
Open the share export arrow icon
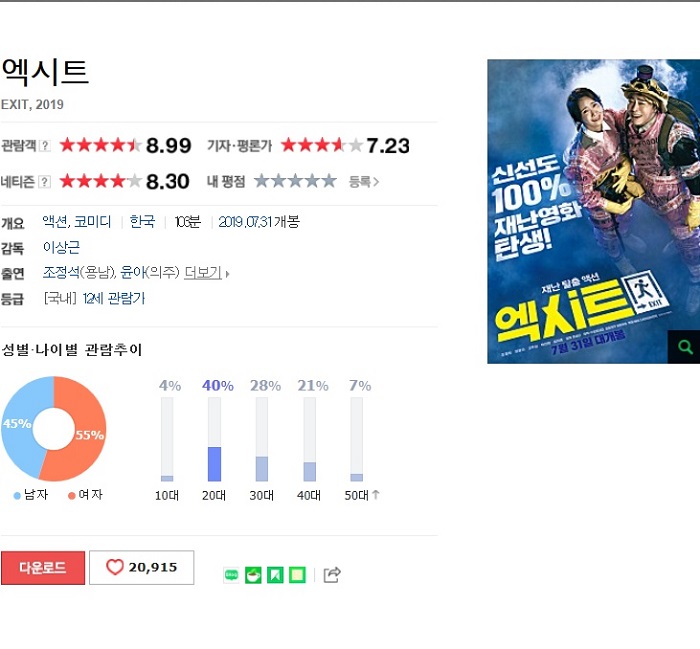332,574
